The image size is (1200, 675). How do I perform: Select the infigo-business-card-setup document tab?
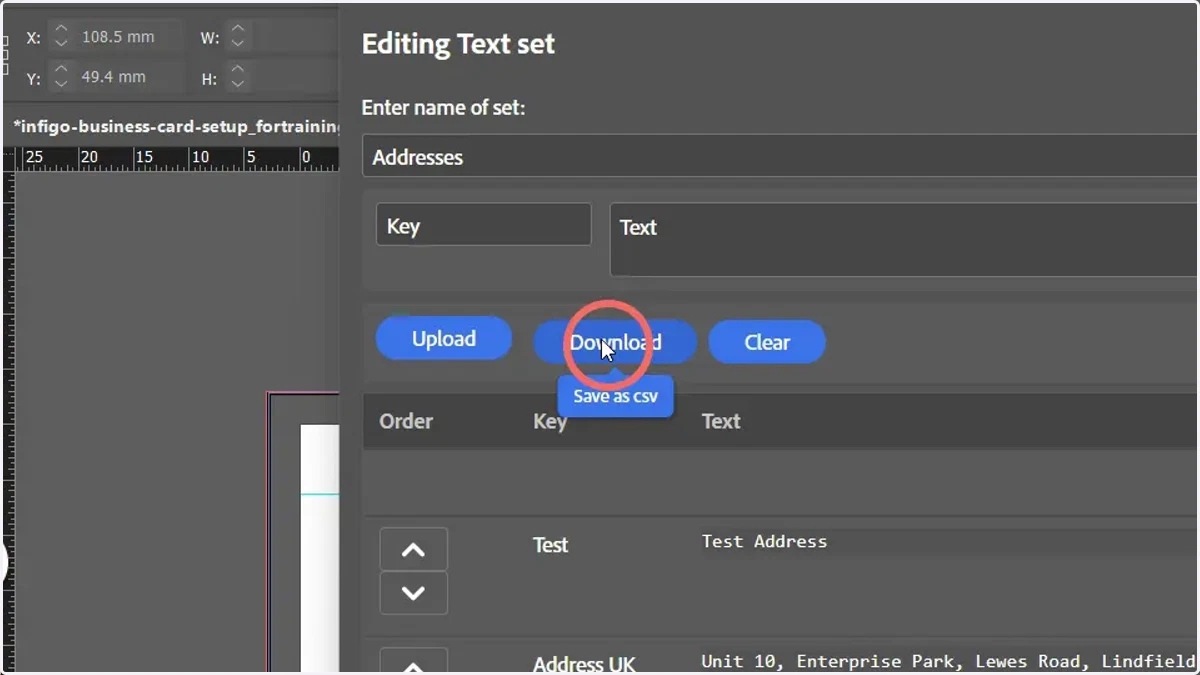tap(176, 127)
